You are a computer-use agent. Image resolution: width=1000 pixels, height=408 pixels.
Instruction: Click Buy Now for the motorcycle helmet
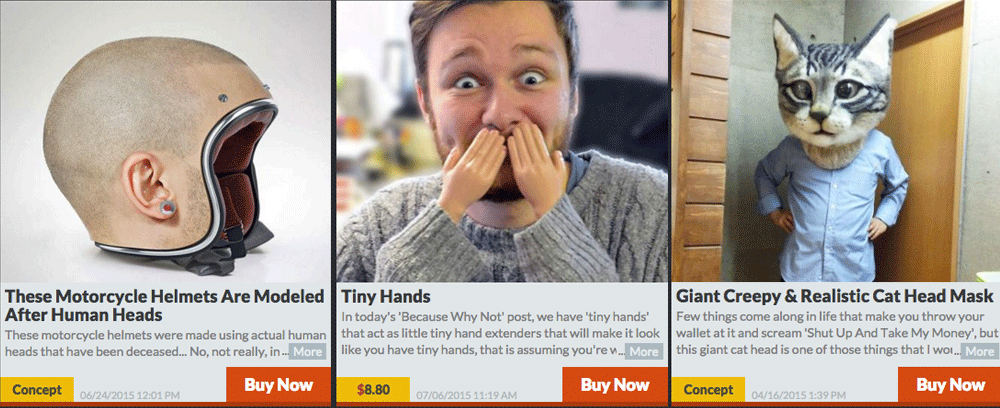(279, 385)
